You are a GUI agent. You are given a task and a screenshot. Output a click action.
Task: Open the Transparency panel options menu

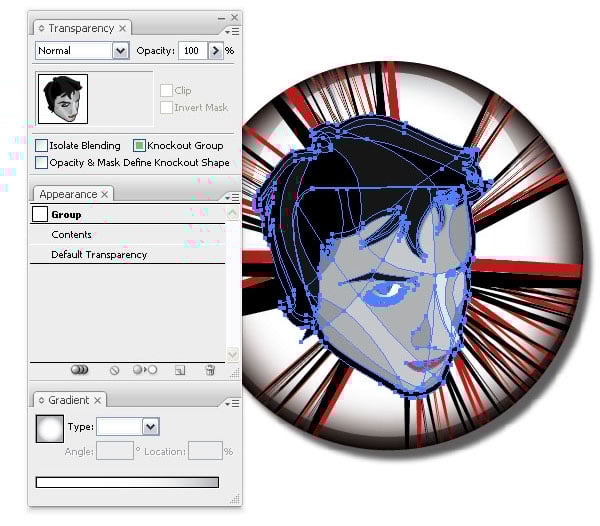pos(232,32)
